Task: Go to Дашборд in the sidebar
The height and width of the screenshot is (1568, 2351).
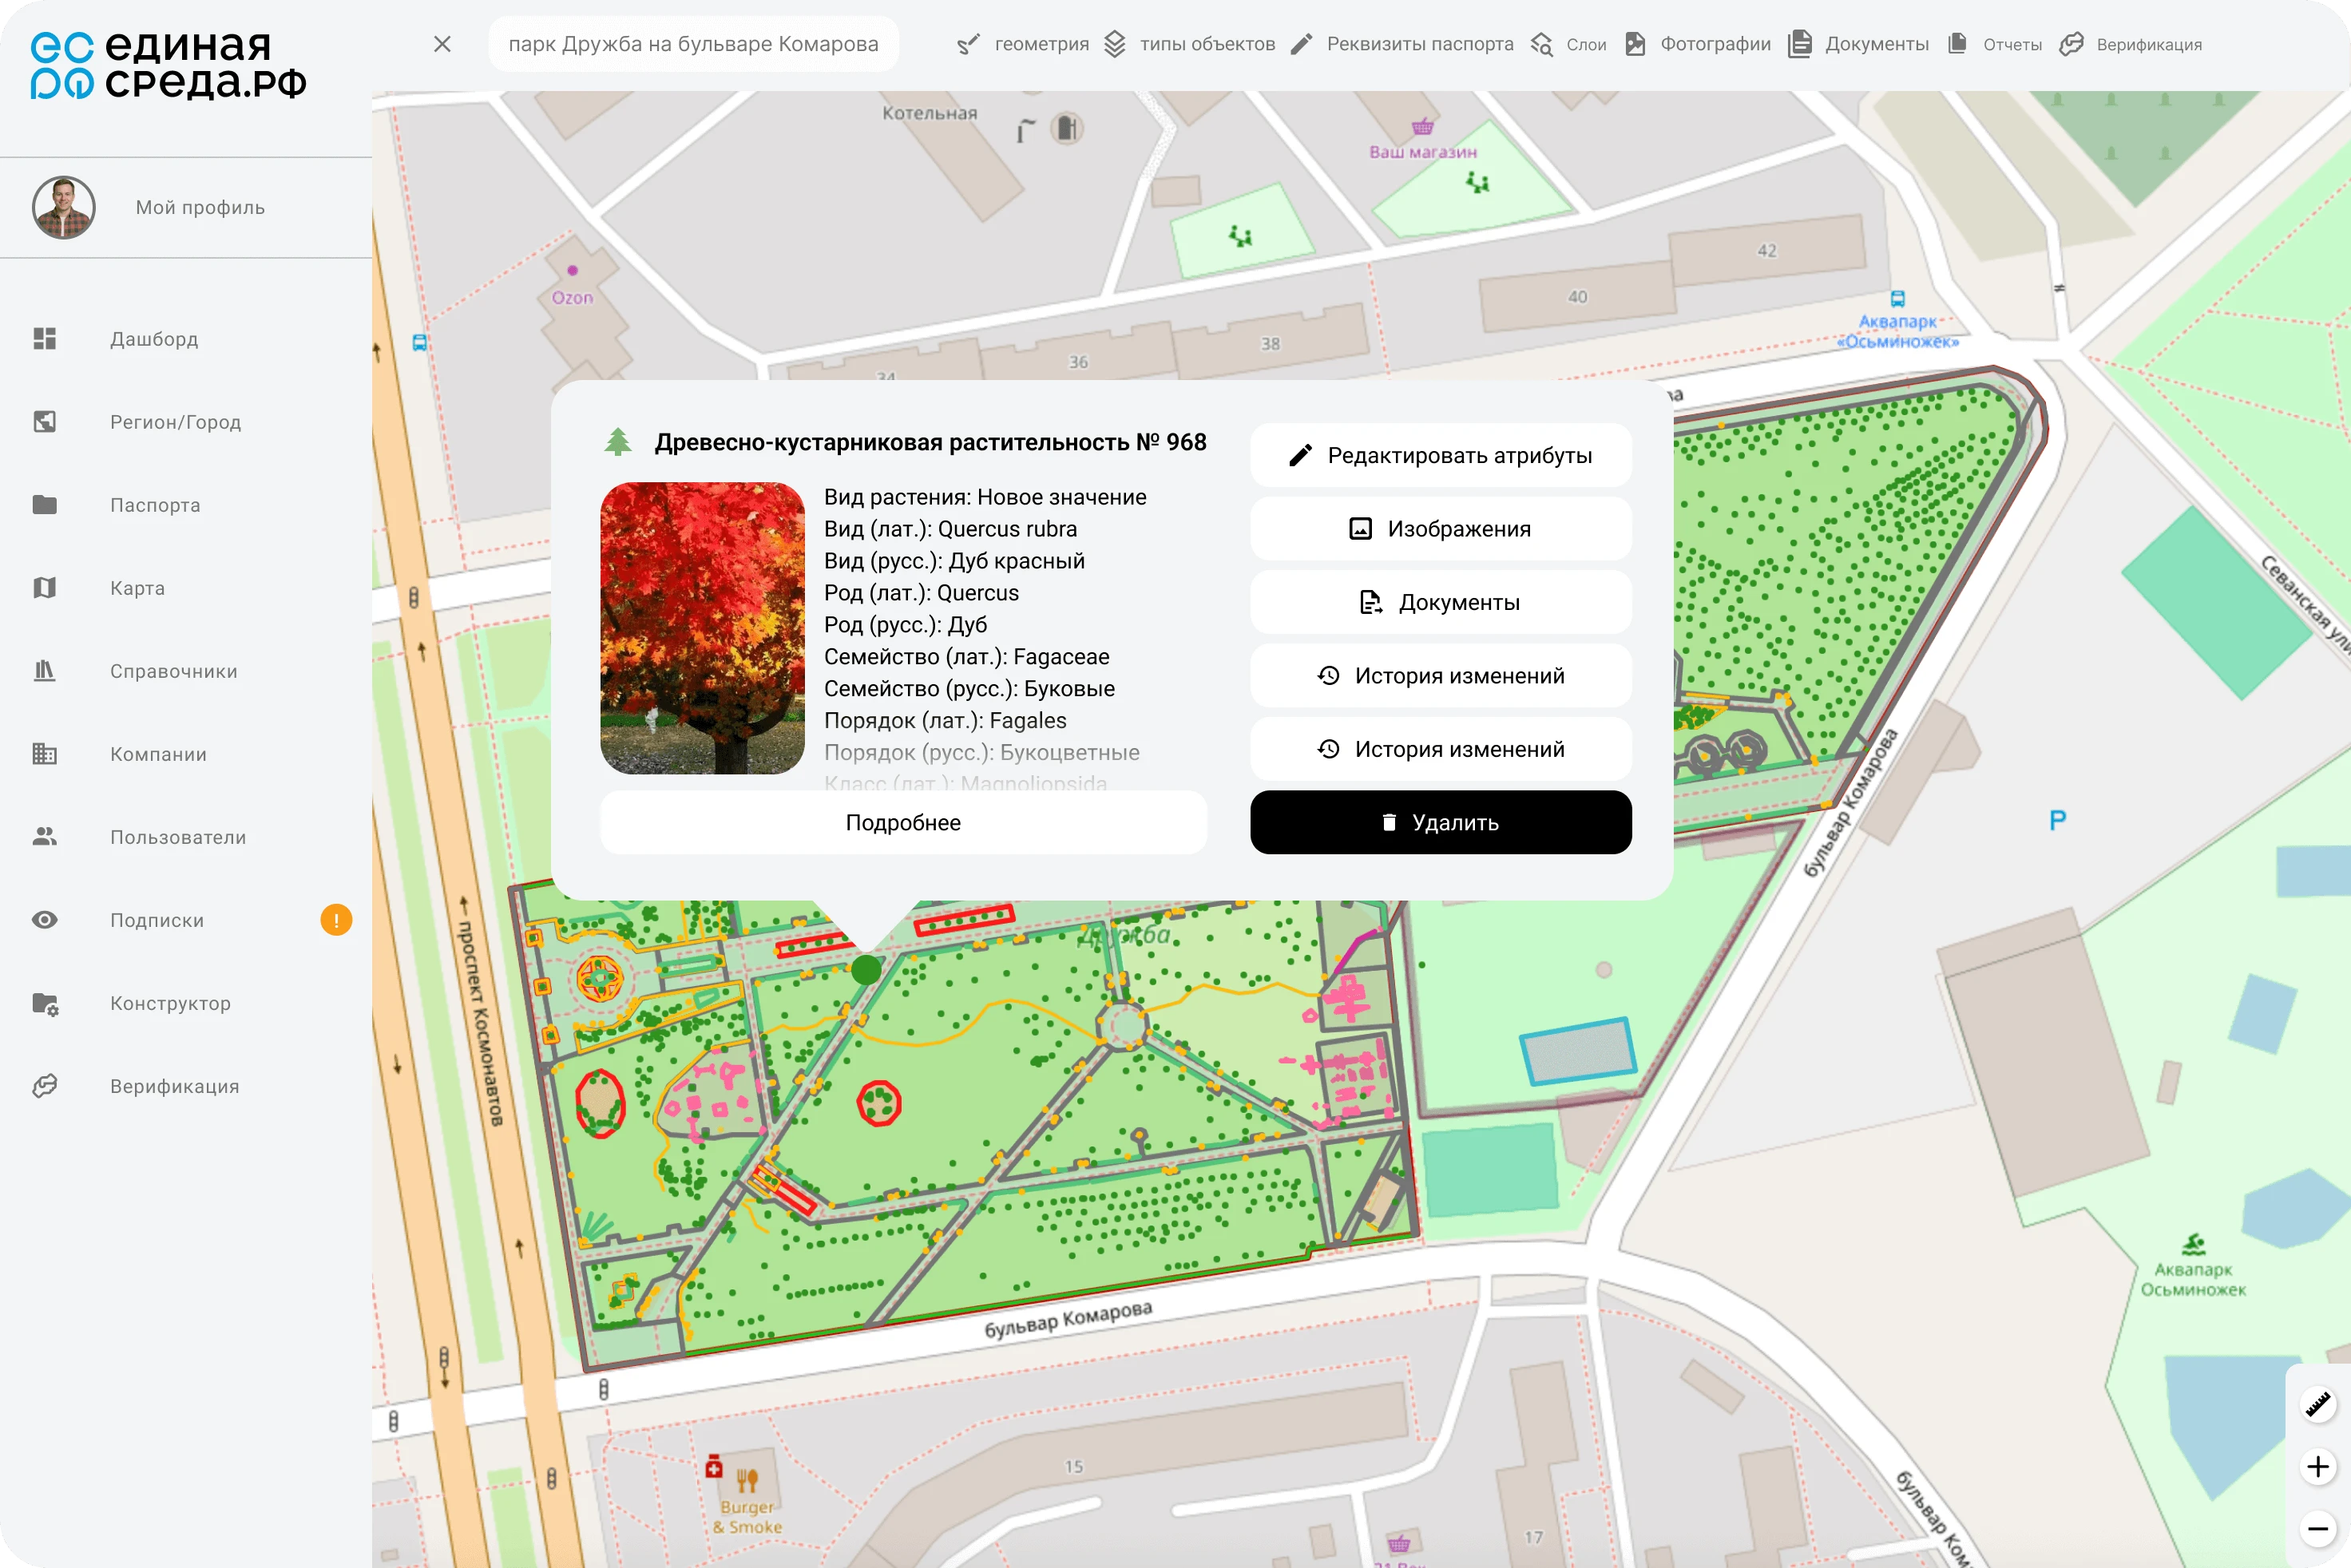Action: pyautogui.click(x=154, y=339)
